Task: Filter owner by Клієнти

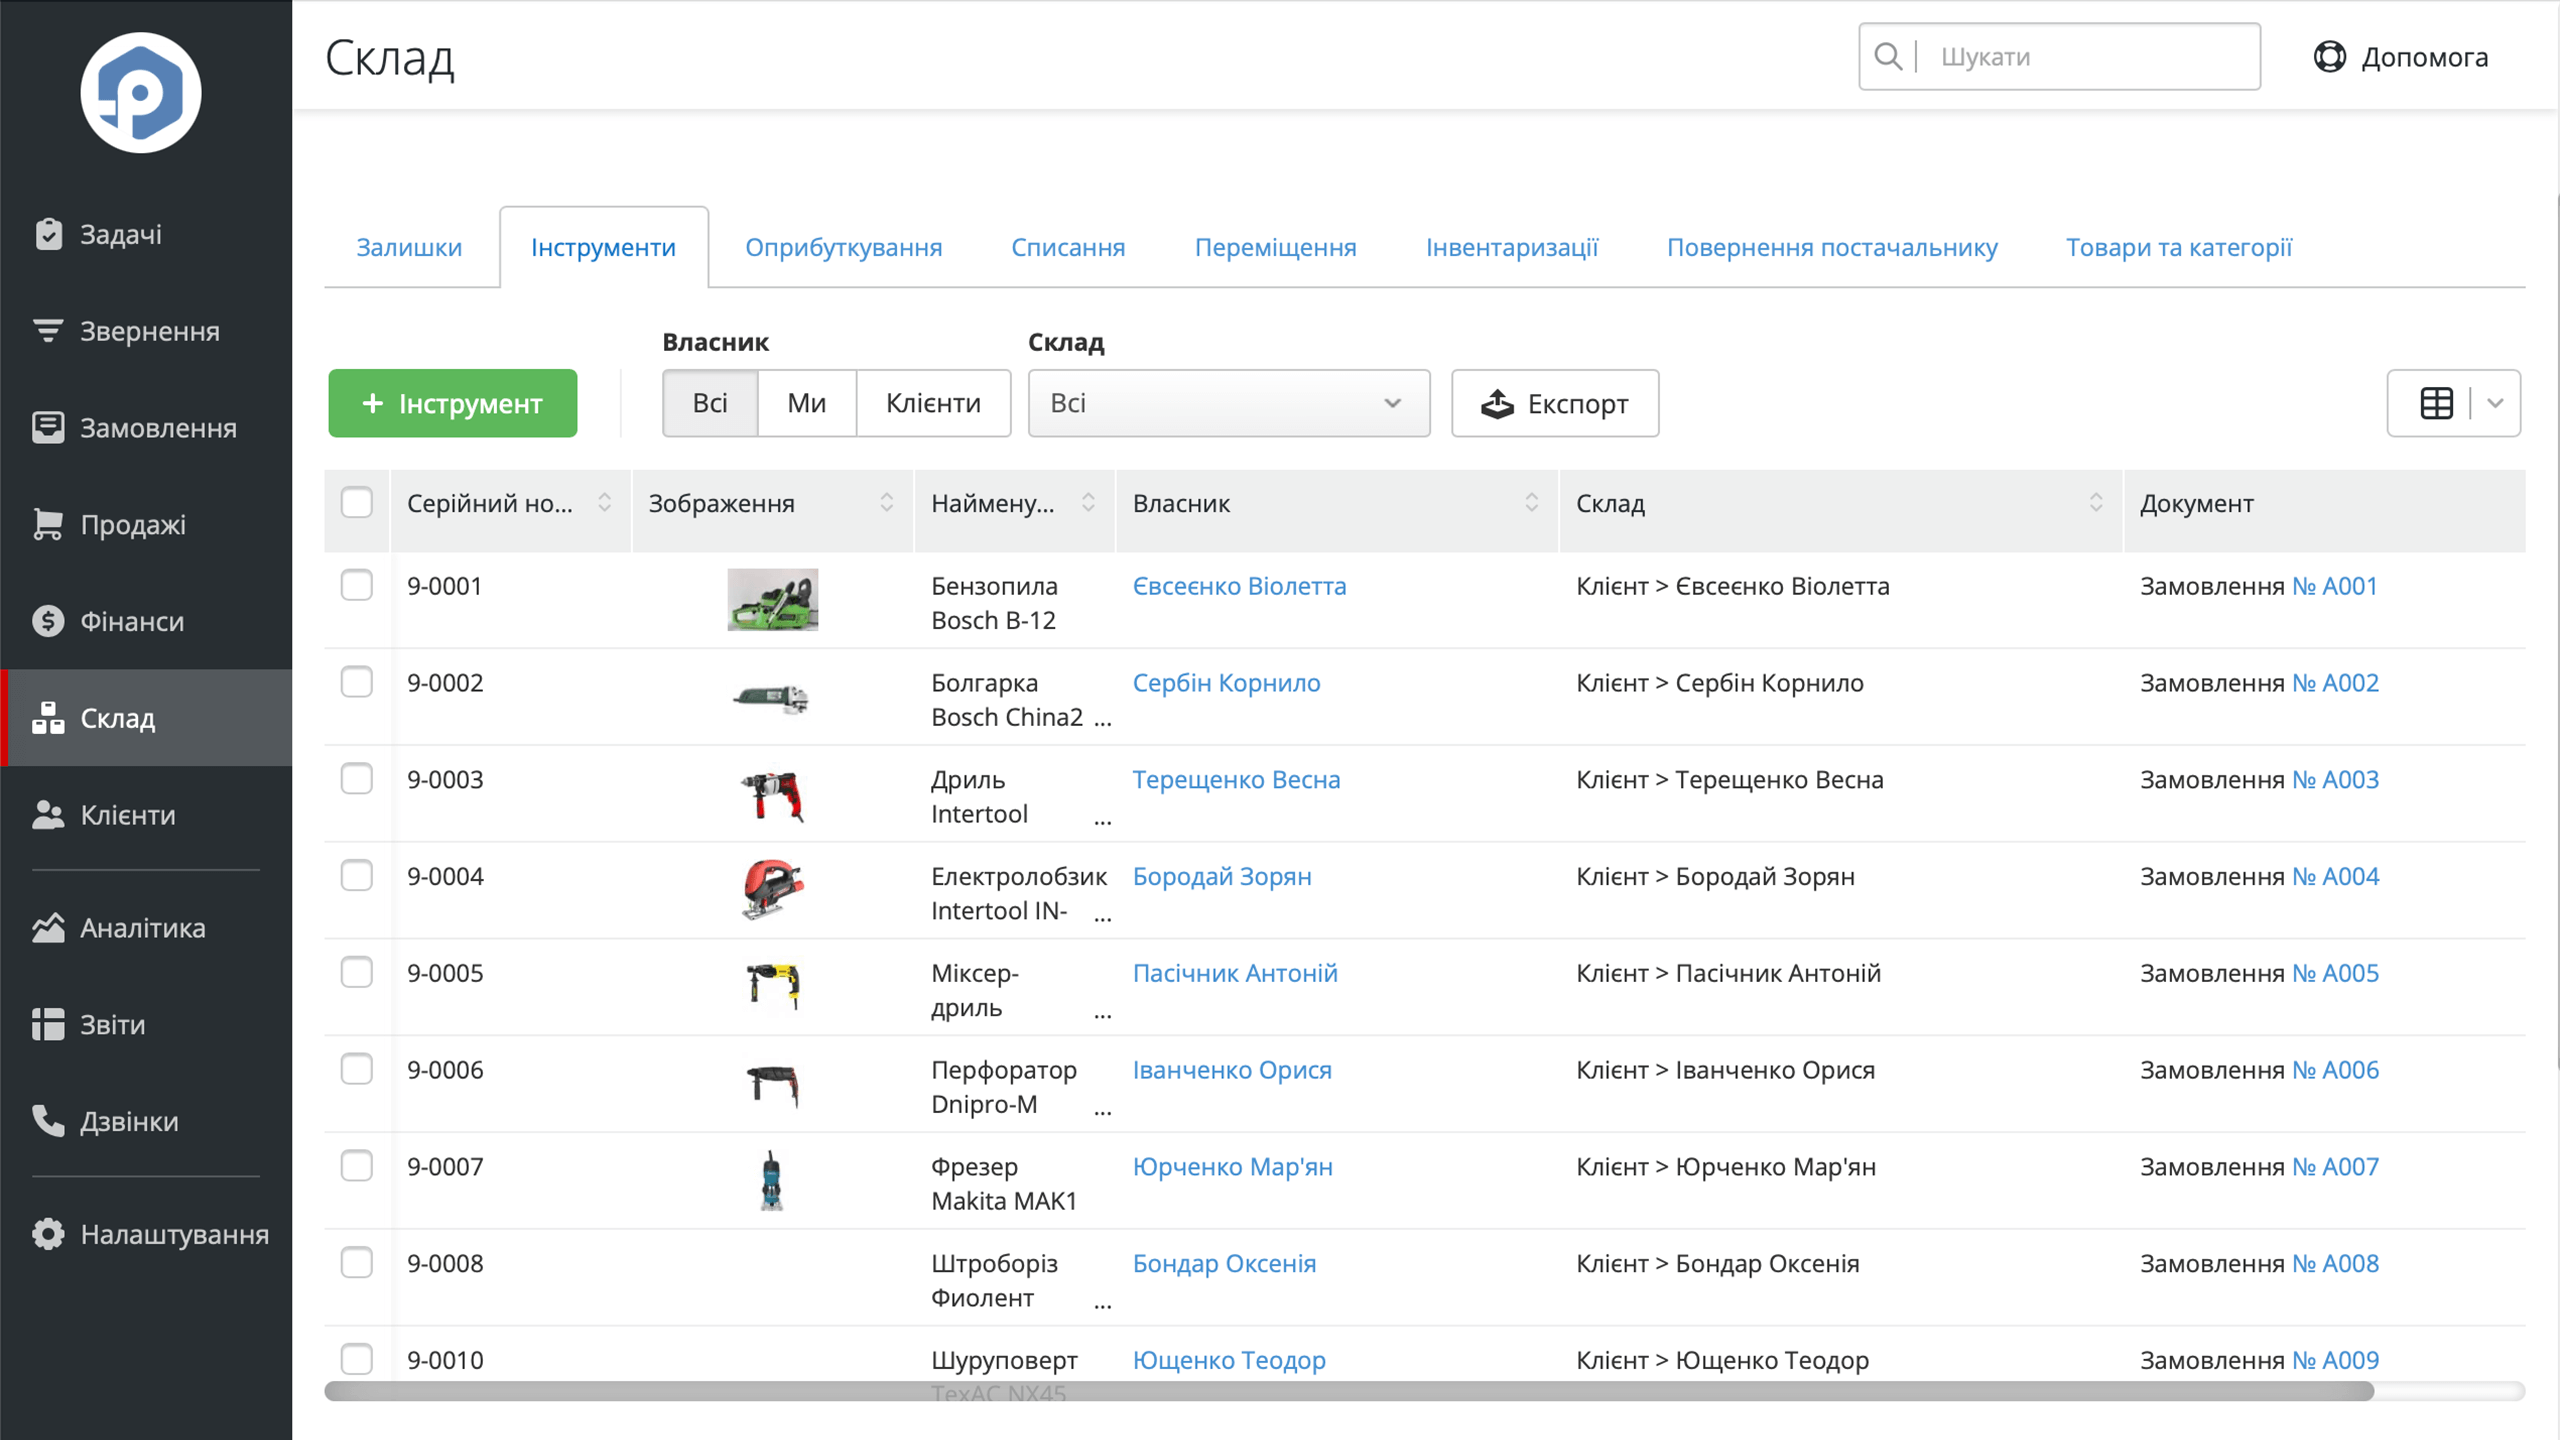Action: [933, 403]
